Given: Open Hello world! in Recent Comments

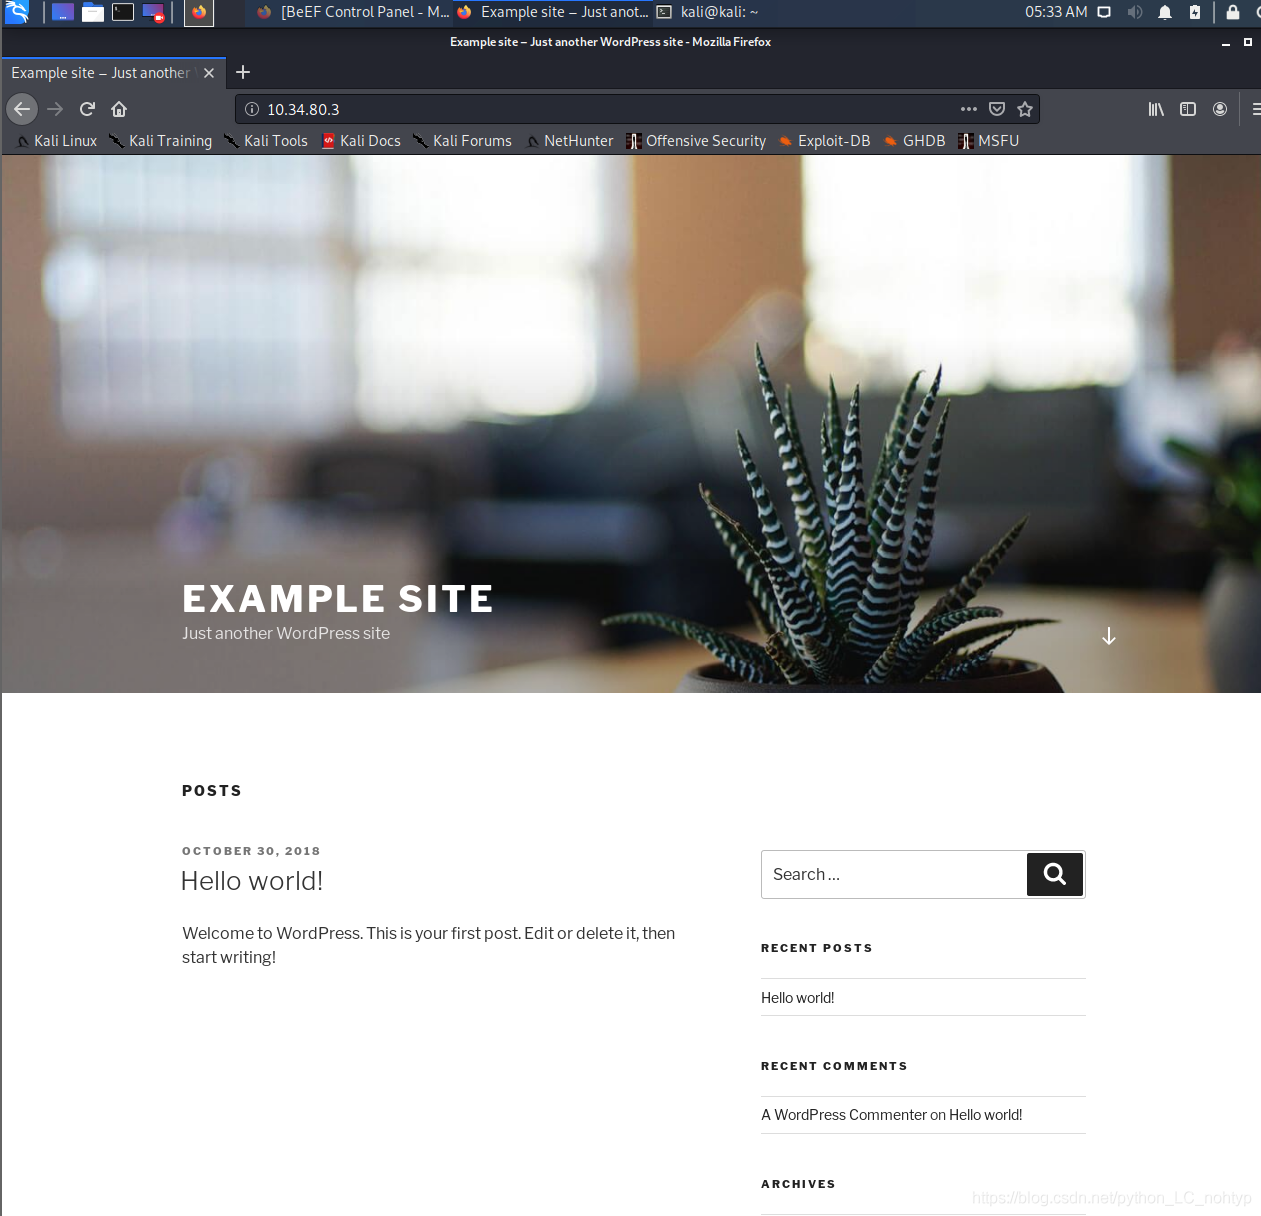Looking at the screenshot, I should pyautogui.click(x=985, y=1115).
